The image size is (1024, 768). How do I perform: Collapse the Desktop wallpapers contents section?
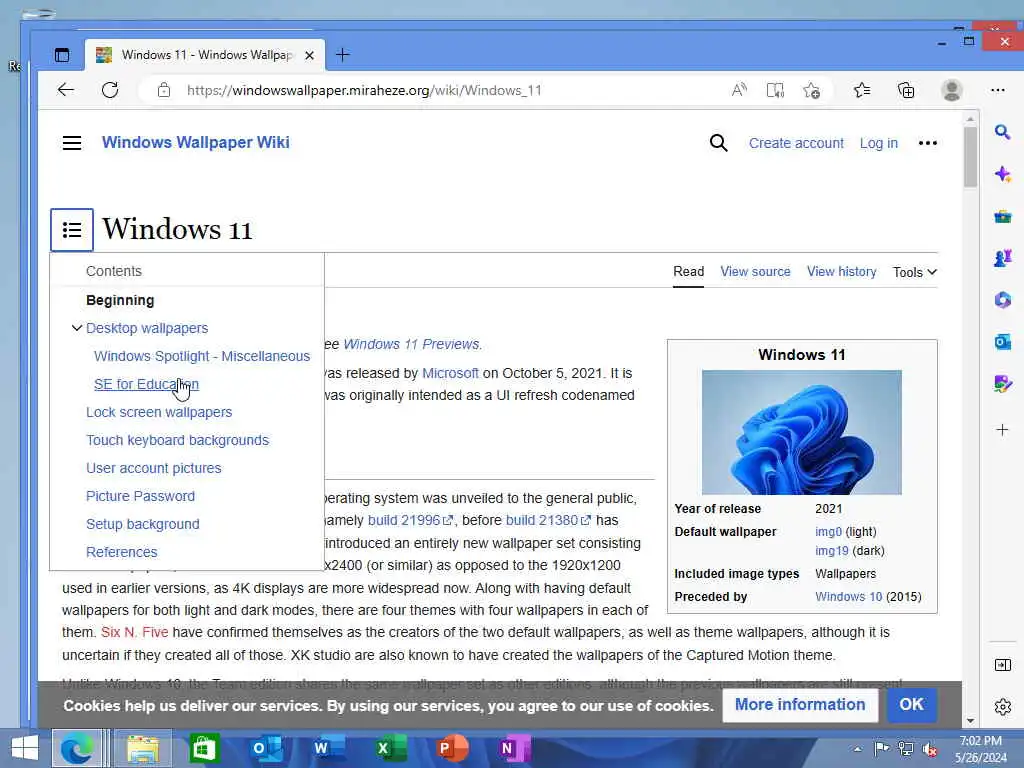[76, 328]
